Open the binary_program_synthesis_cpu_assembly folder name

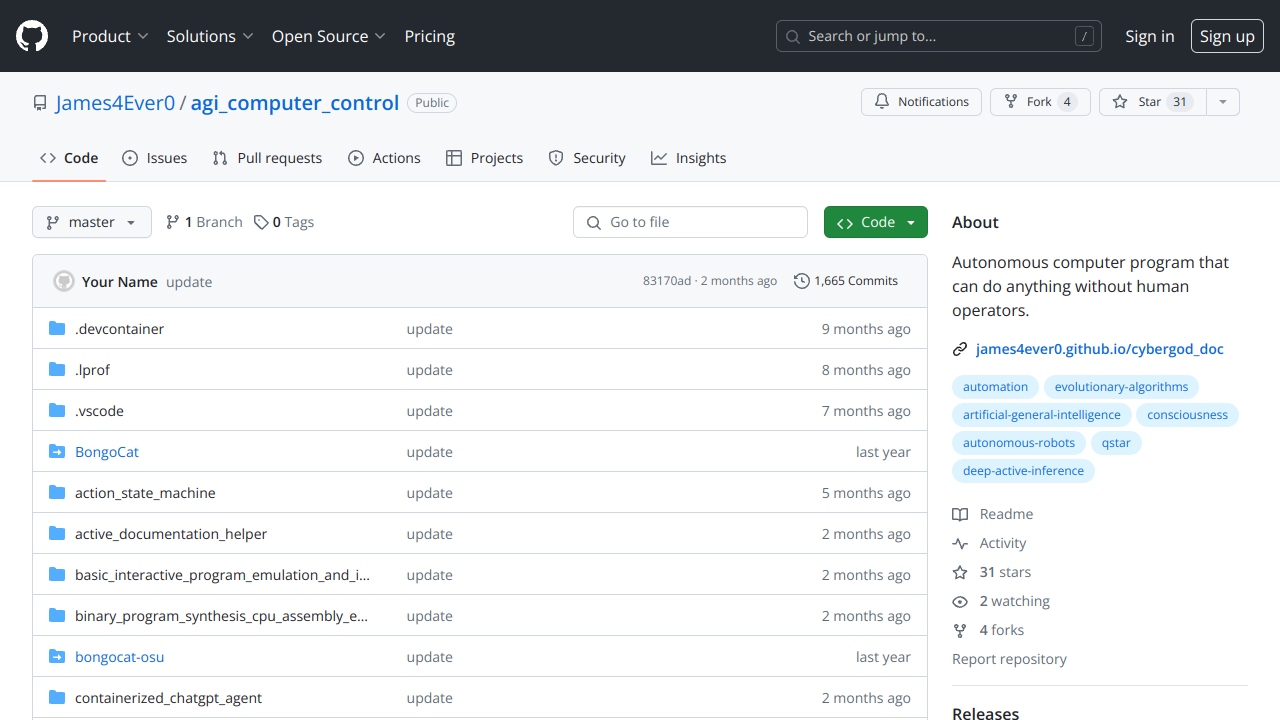pos(221,616)
